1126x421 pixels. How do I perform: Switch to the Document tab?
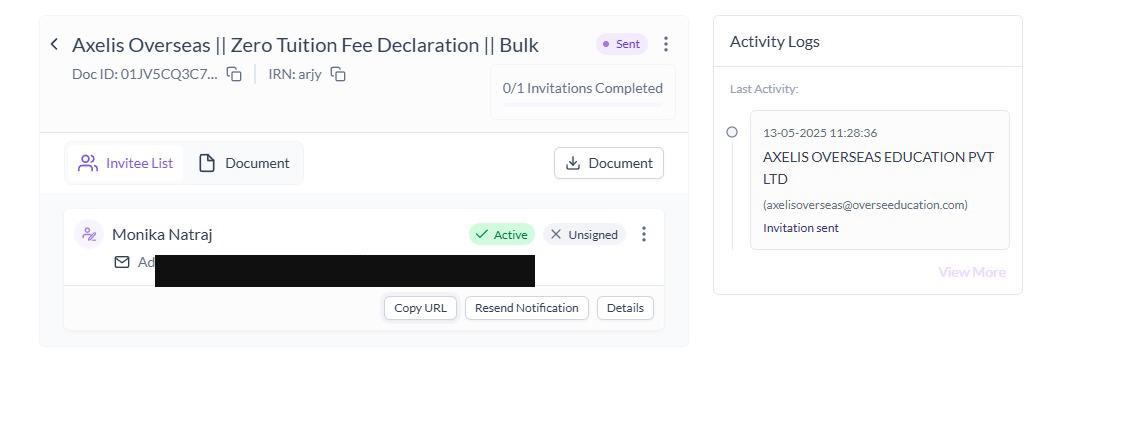tap(244, 163)
